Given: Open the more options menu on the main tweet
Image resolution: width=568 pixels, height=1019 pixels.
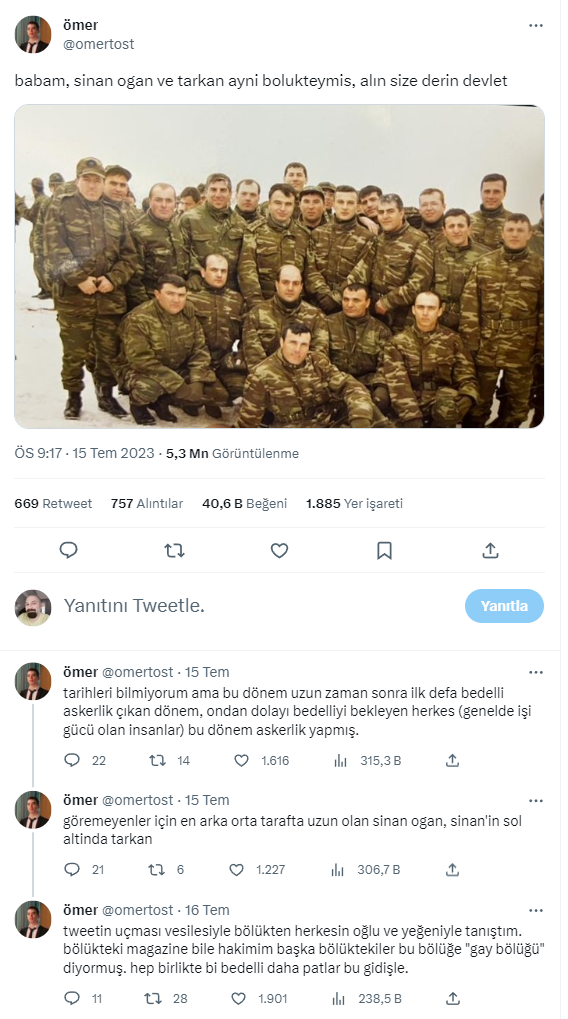Looking at the screenshot, I should 536,25.
